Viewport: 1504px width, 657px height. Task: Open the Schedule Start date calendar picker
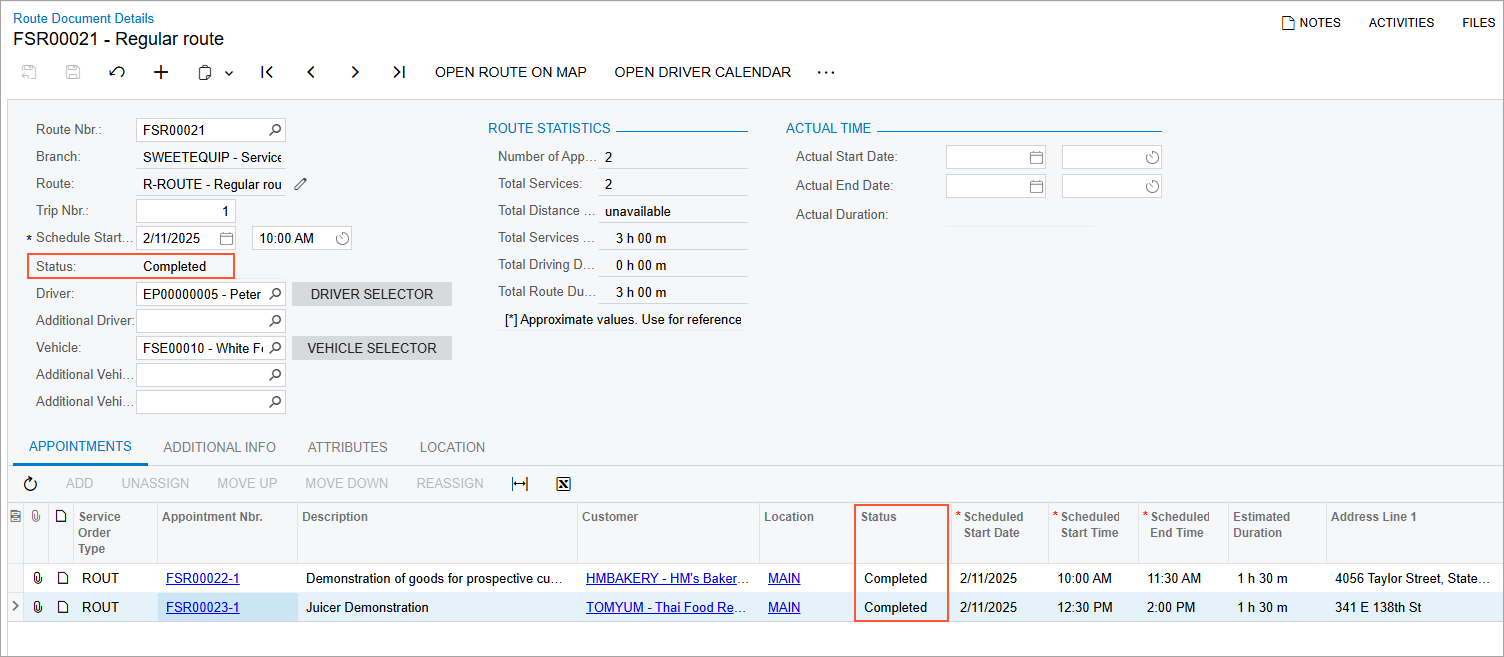(226, 238)
